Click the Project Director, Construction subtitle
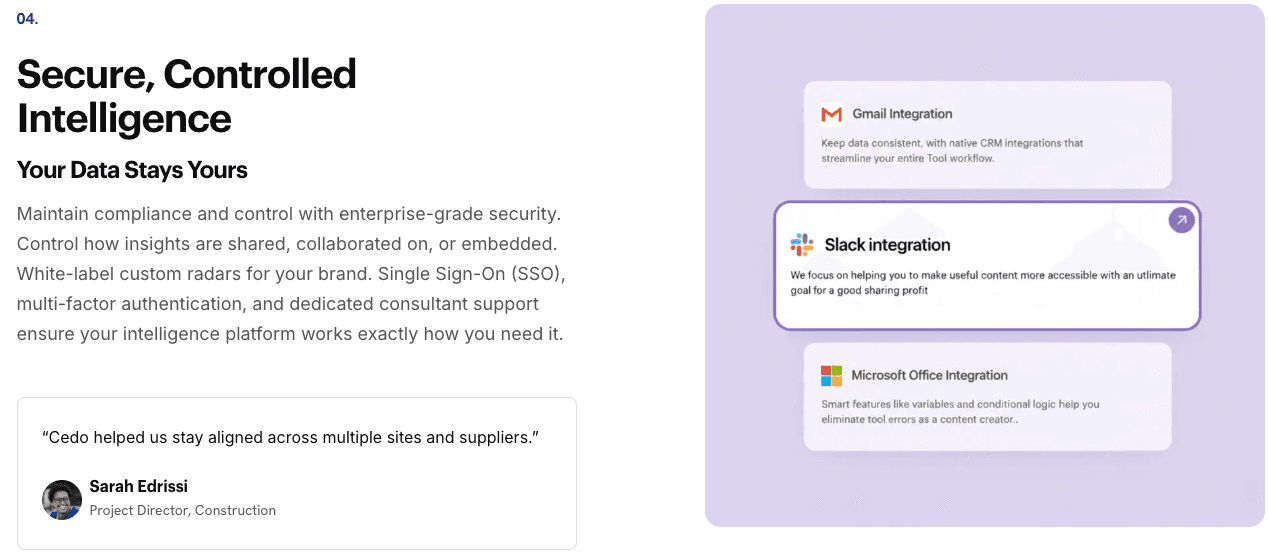 pos(182,510)
